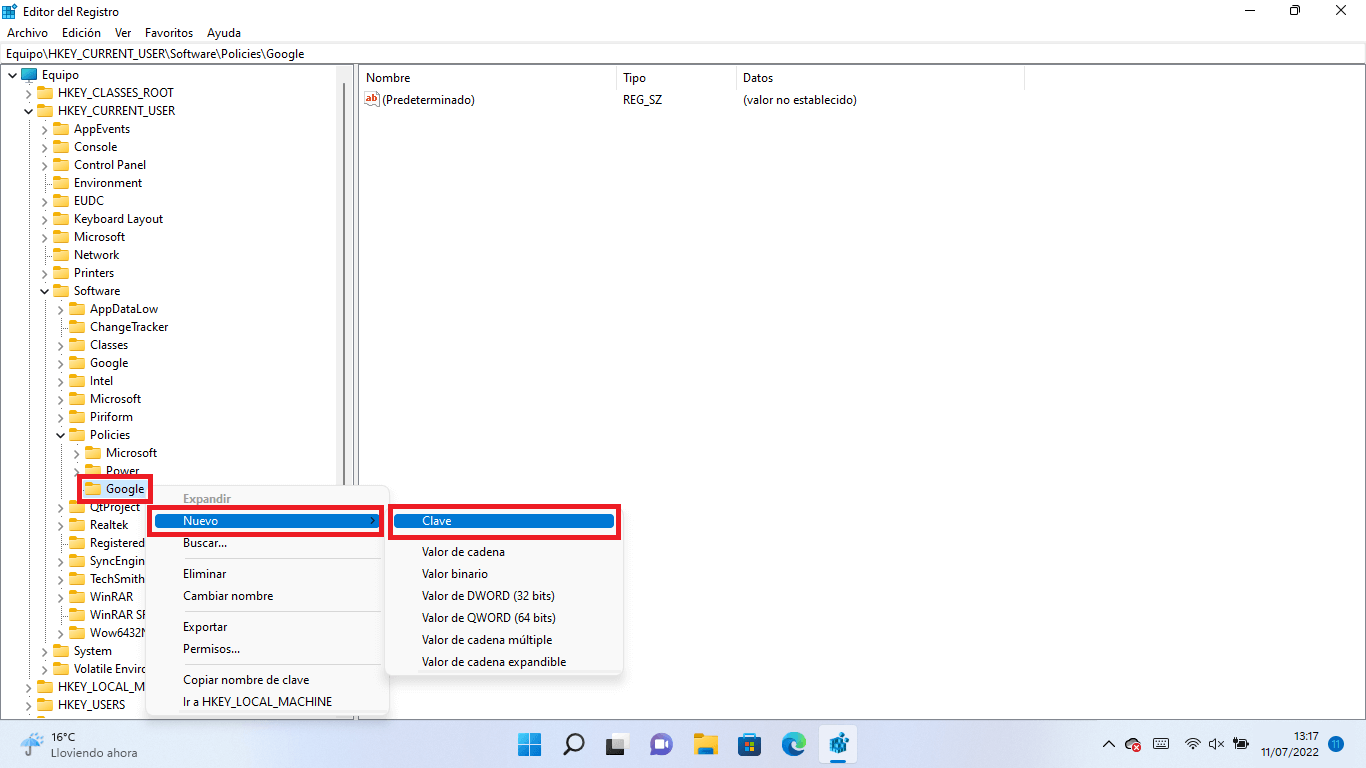The width and height of the screenshot is (1366, 768).
Task: Click the AppEvents folder icon
Action: [61, 129]
